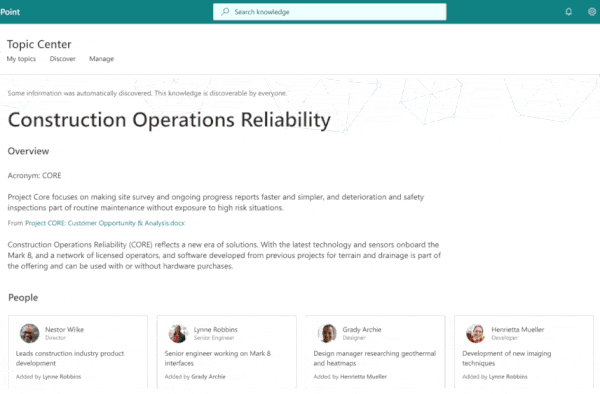Click Nestor Wilke's profile photo
This screenshot has width=600, height=394.
[29, 333]
